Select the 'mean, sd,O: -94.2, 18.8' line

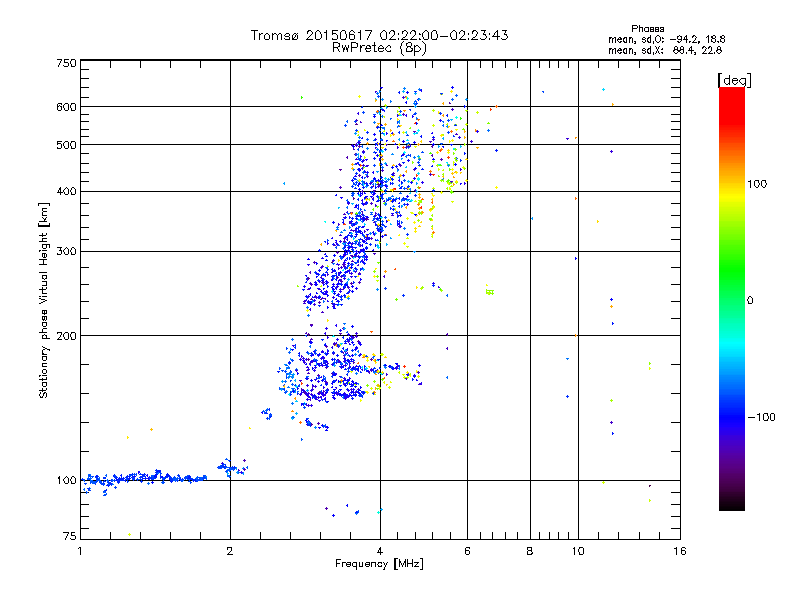(666, 39)
